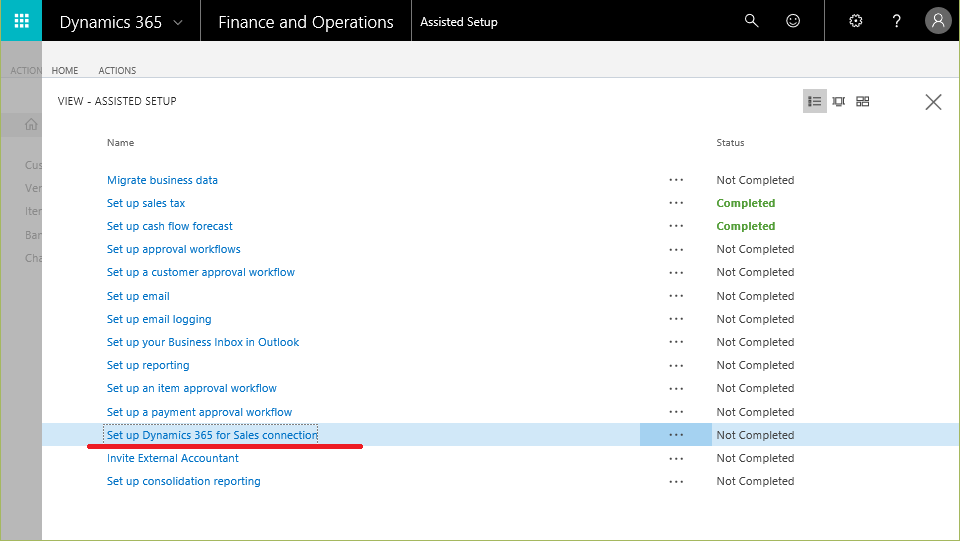Open ellipsis menu for Set up email logging

pyautogui.click(x=676, y=319)
